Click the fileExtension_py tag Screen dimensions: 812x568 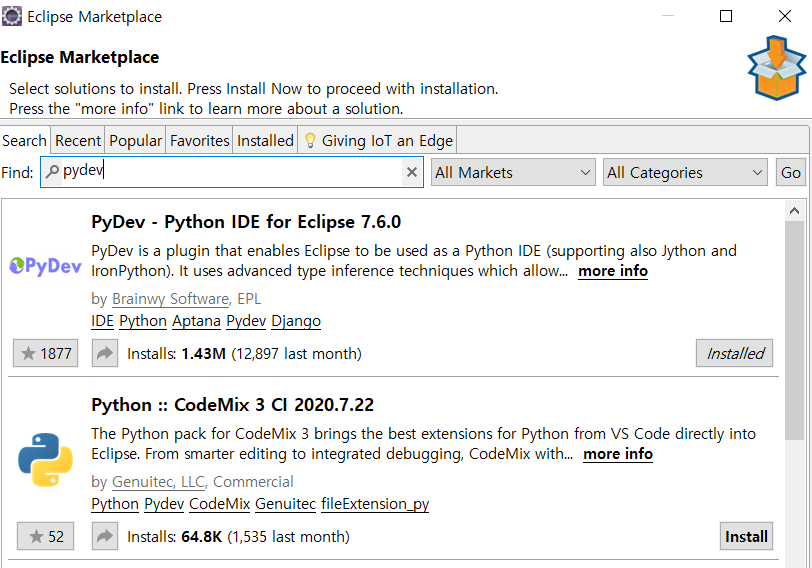[x=375, y=504]
